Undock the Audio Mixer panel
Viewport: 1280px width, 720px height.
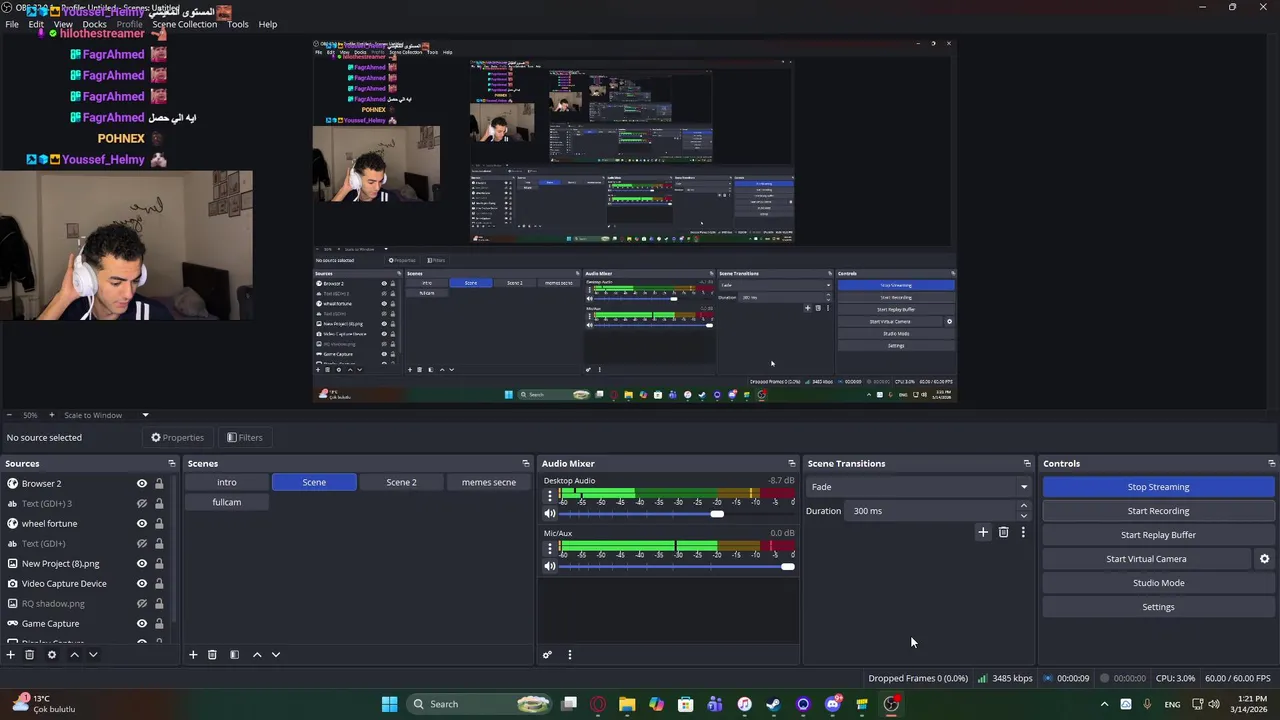pos(791,463)
